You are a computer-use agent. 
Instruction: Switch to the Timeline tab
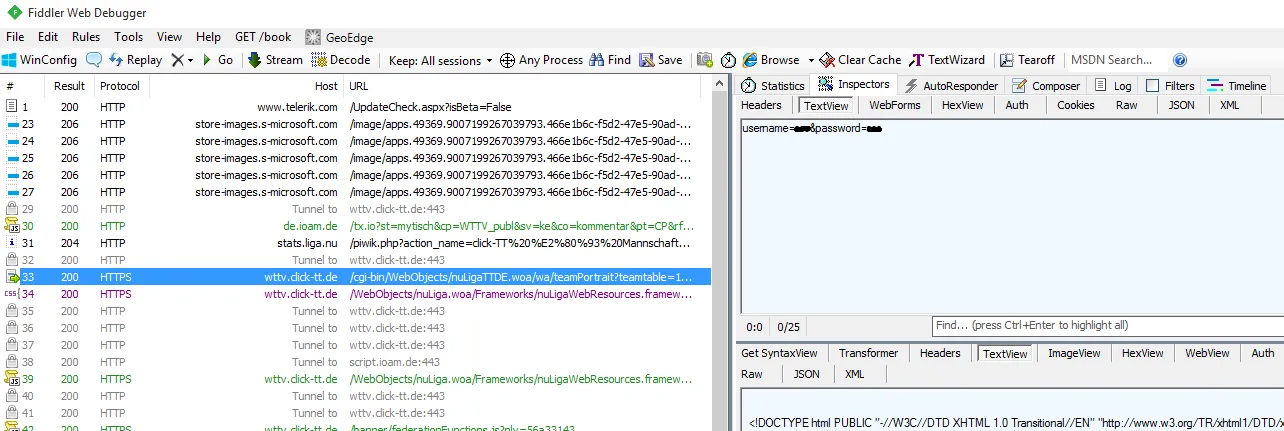coord(1237,85)
